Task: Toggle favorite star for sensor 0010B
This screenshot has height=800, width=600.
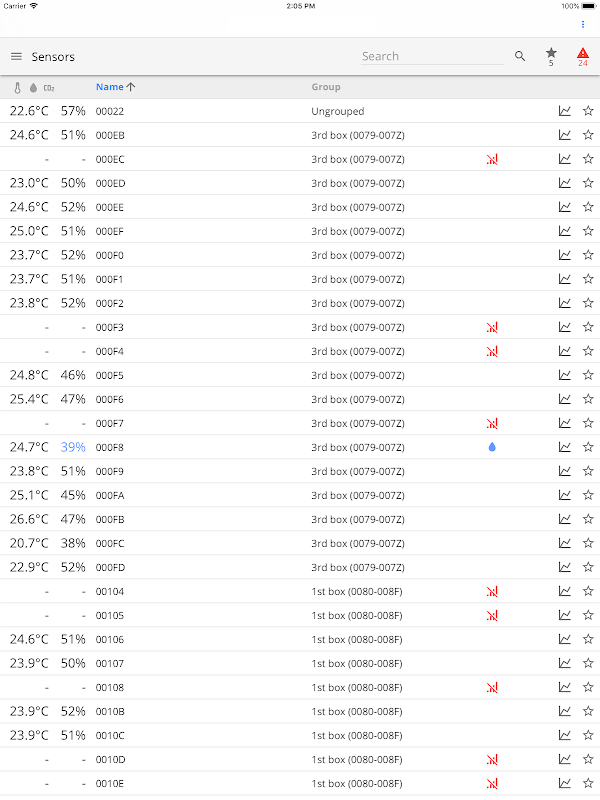Action: [x=588, y=711]
